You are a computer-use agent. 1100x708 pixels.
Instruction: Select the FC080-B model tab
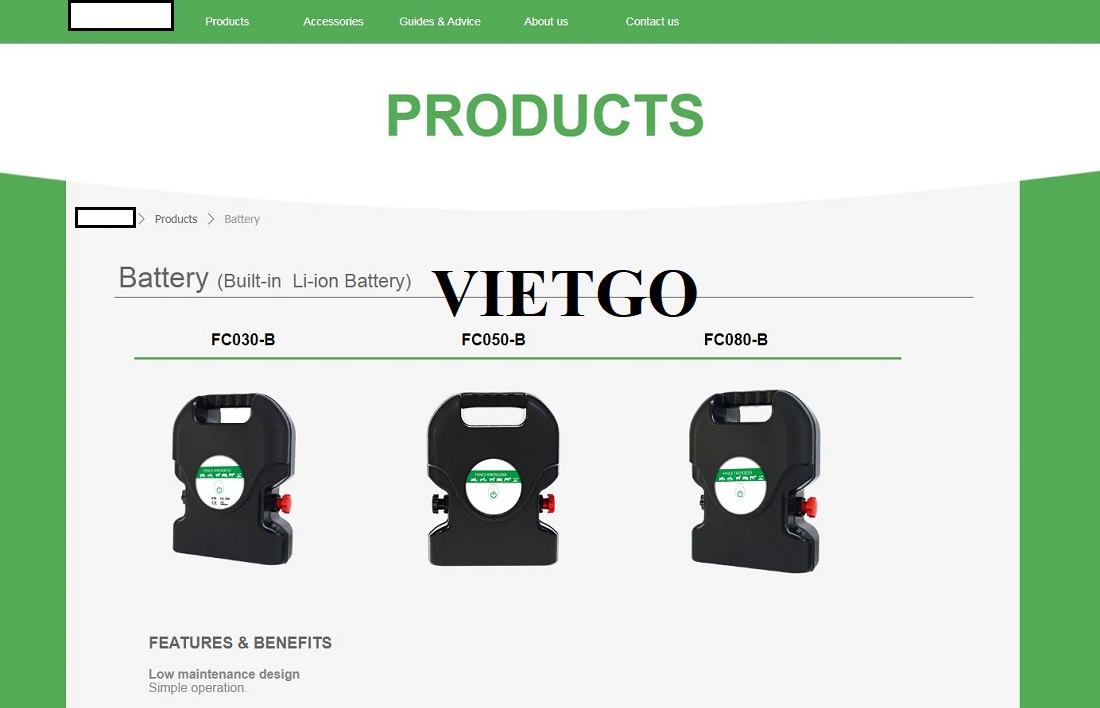click(x=736, y=340)
